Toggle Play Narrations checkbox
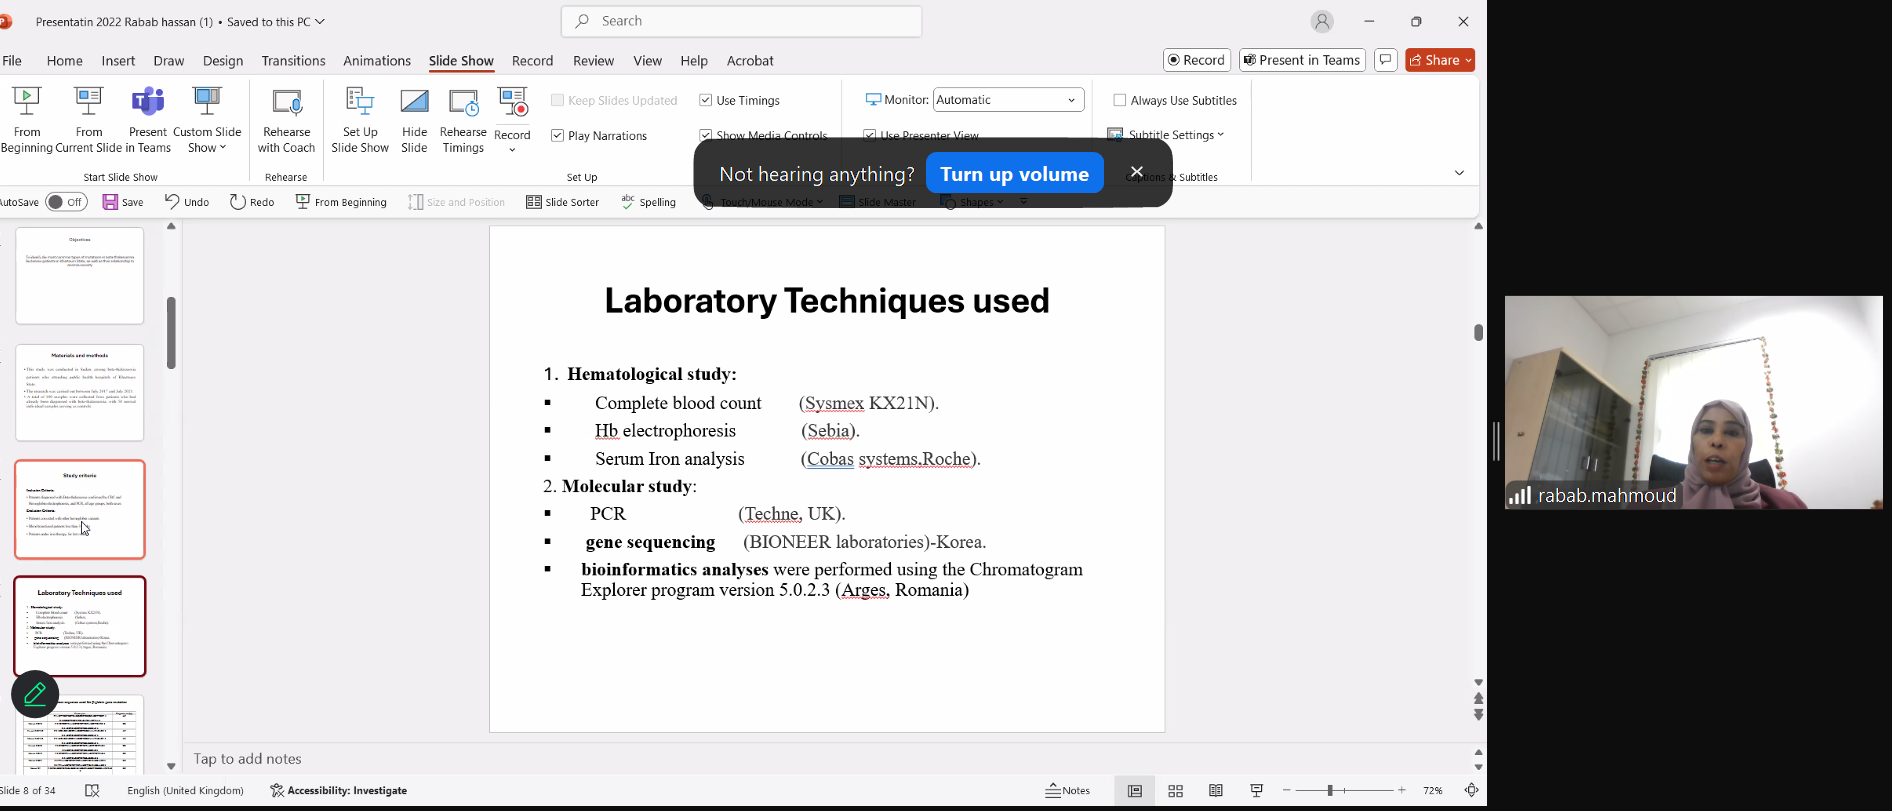Viewport: 1892px width, 811px height. coord(558,135)
